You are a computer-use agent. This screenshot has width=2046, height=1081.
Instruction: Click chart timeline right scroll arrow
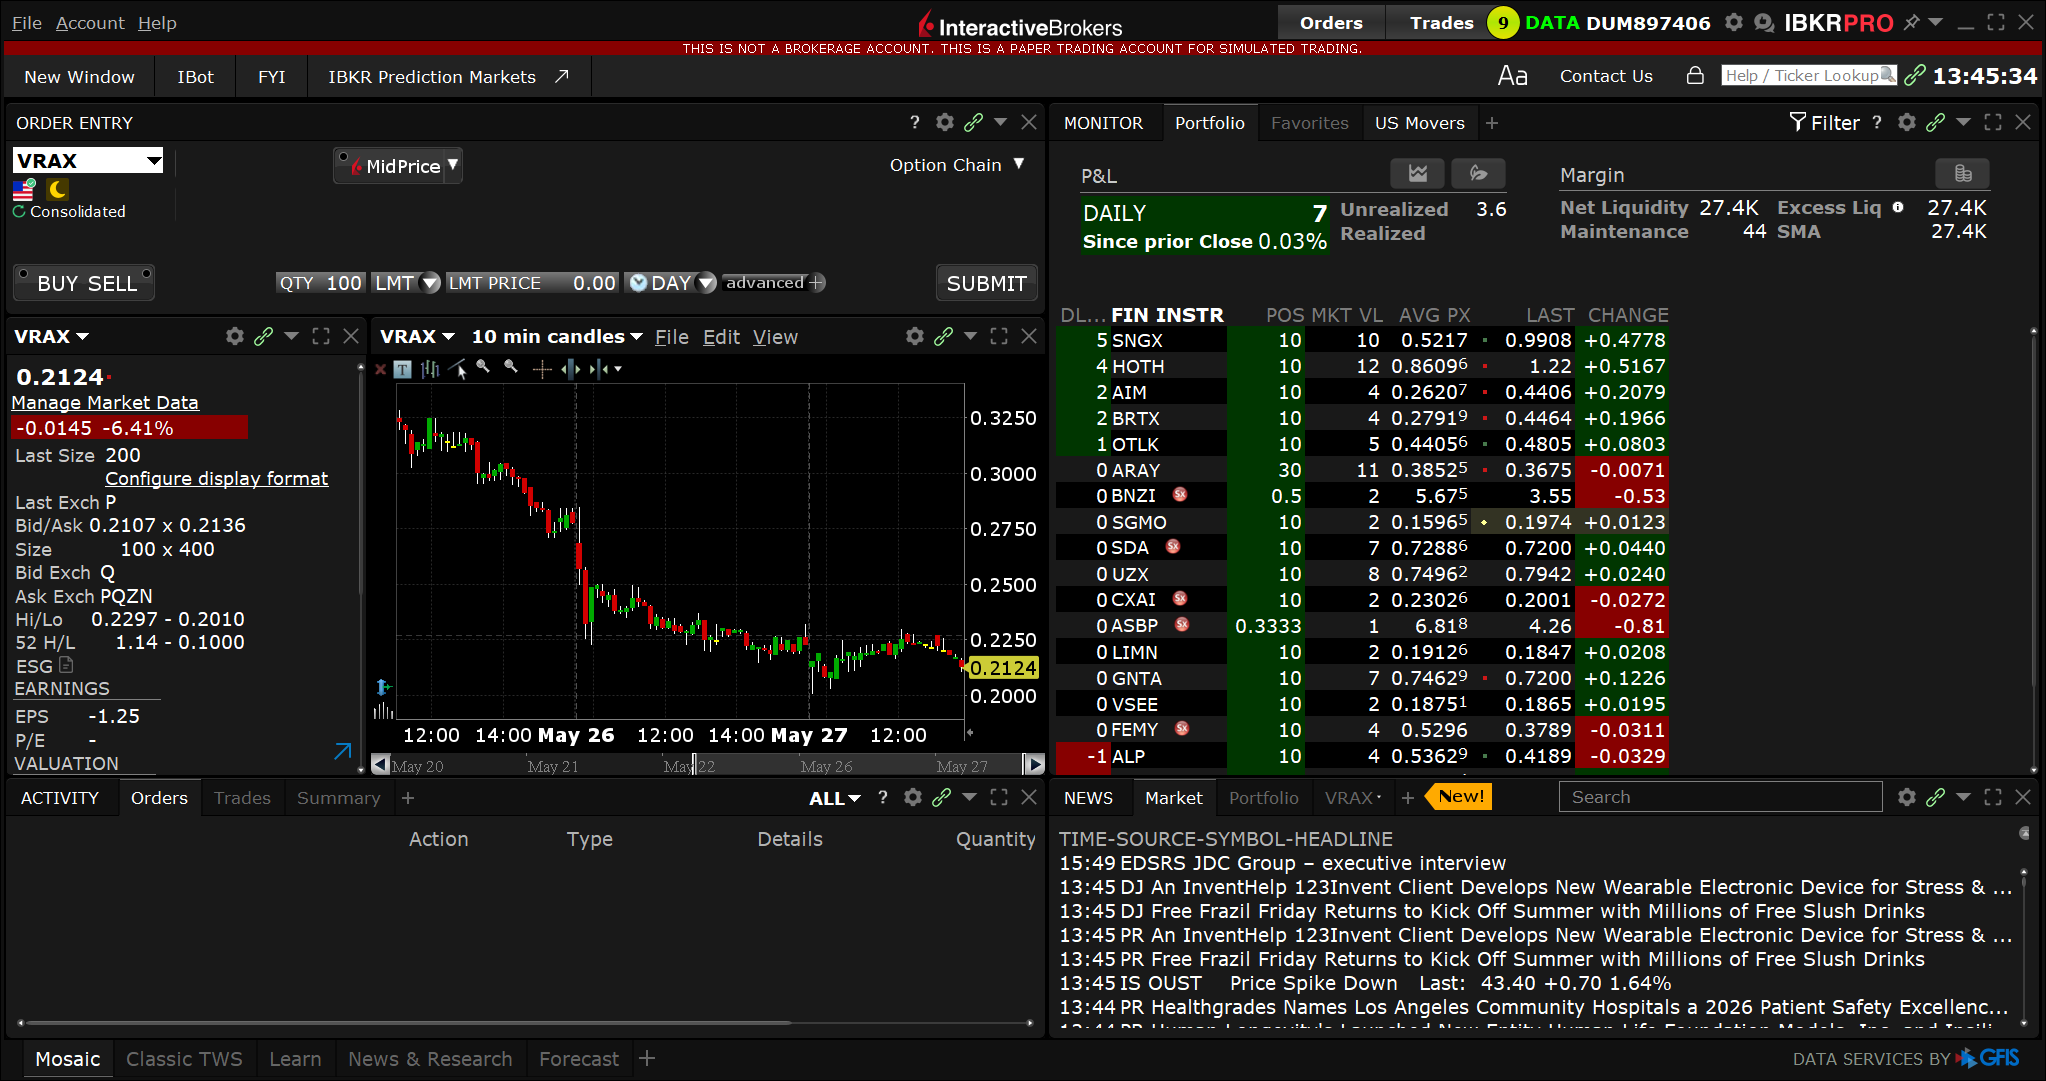click(x=1034, y=765)
